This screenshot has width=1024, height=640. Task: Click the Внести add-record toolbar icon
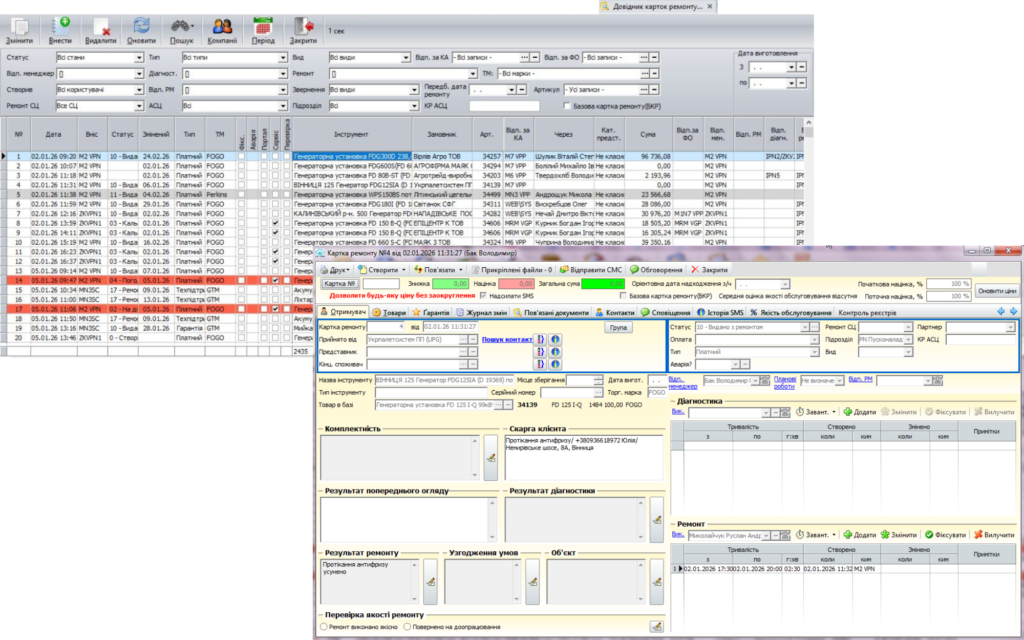click(x=60, y=31)
